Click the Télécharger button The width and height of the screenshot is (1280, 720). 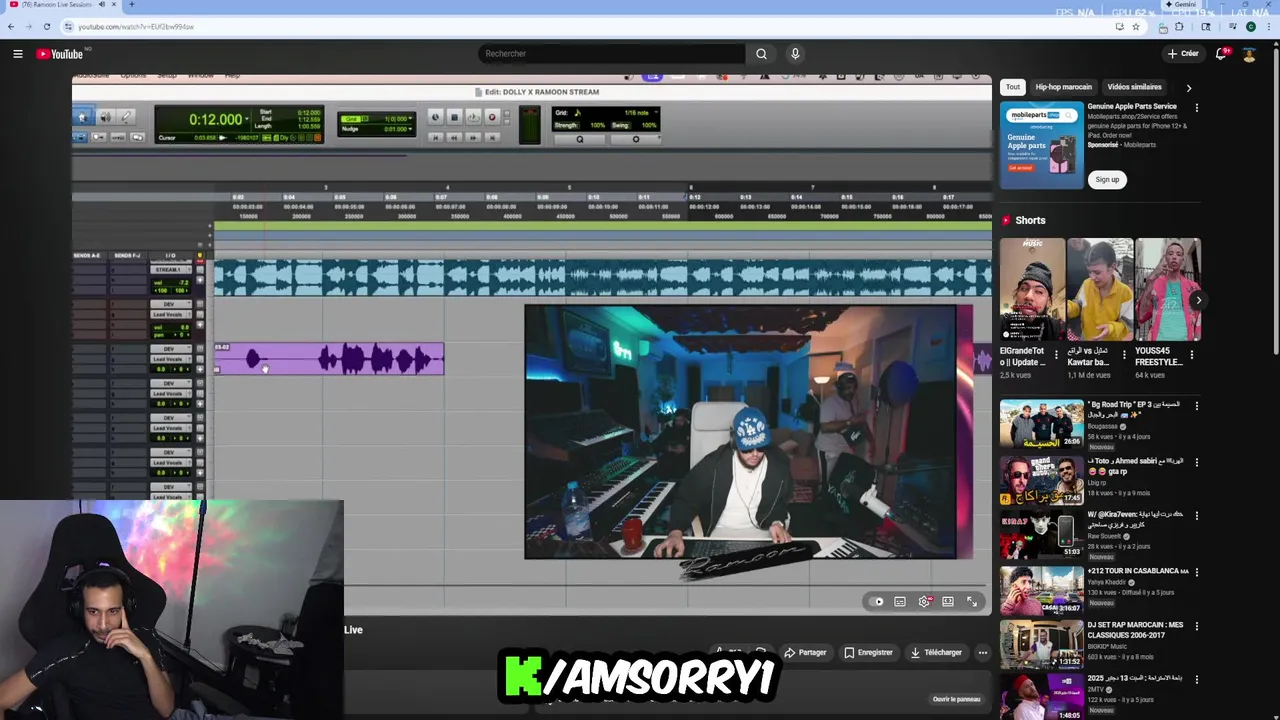[936, 653]
